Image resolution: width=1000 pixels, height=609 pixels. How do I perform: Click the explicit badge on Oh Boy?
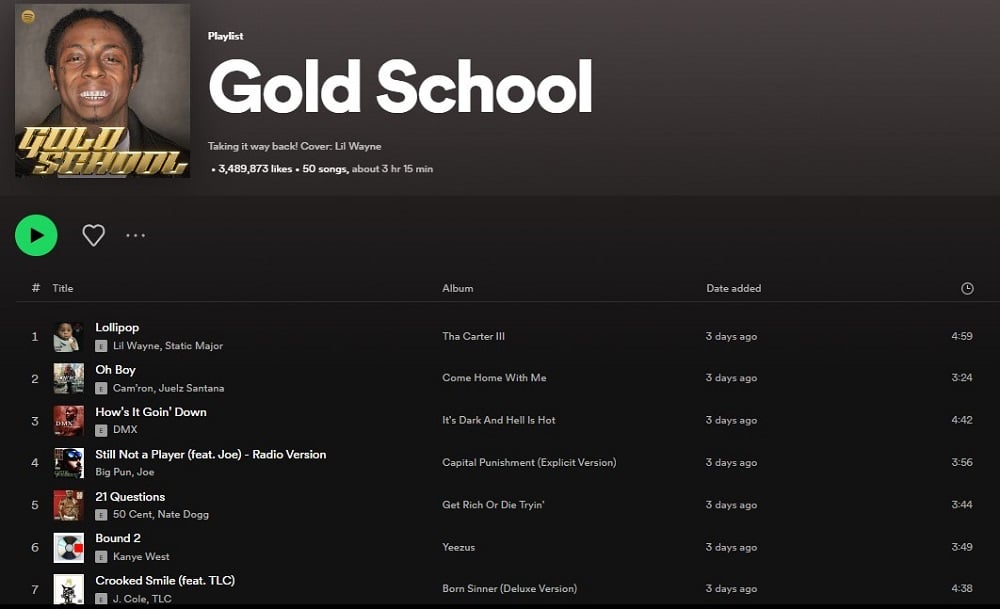(x=101, y=388)
